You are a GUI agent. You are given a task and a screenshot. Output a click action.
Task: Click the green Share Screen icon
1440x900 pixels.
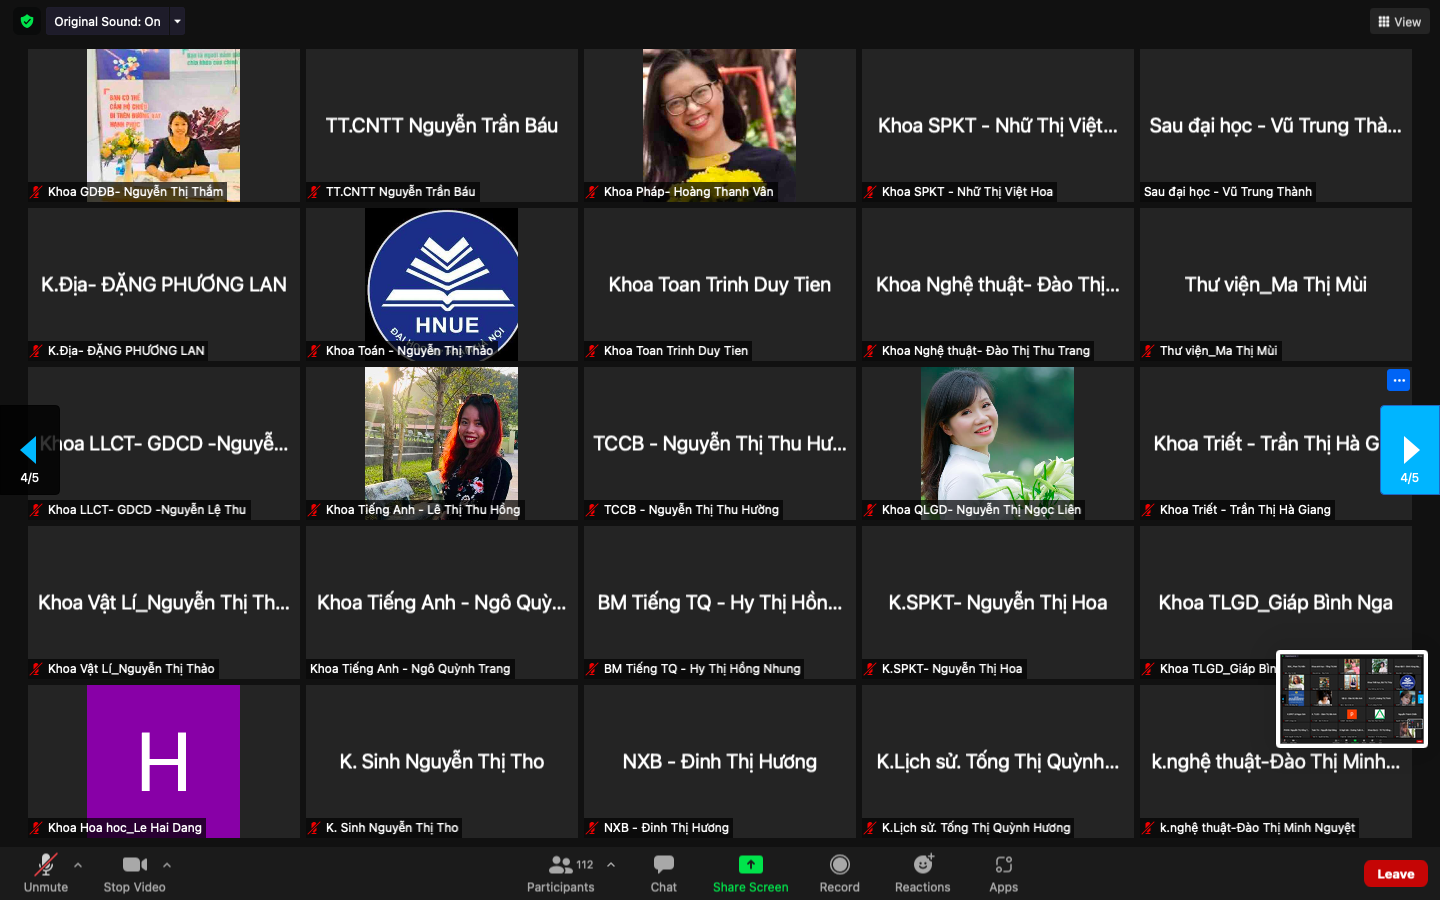pos(750,865)
